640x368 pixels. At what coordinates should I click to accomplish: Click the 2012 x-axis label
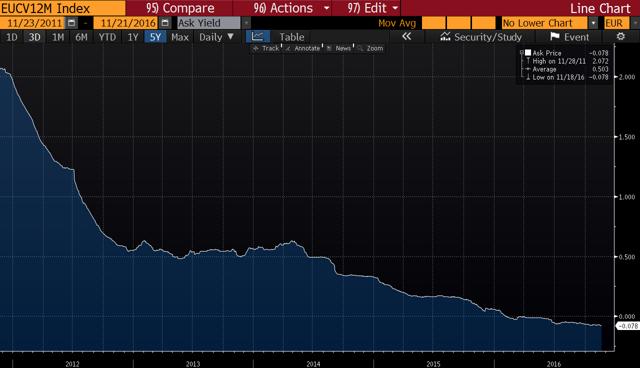coord(72,364)
